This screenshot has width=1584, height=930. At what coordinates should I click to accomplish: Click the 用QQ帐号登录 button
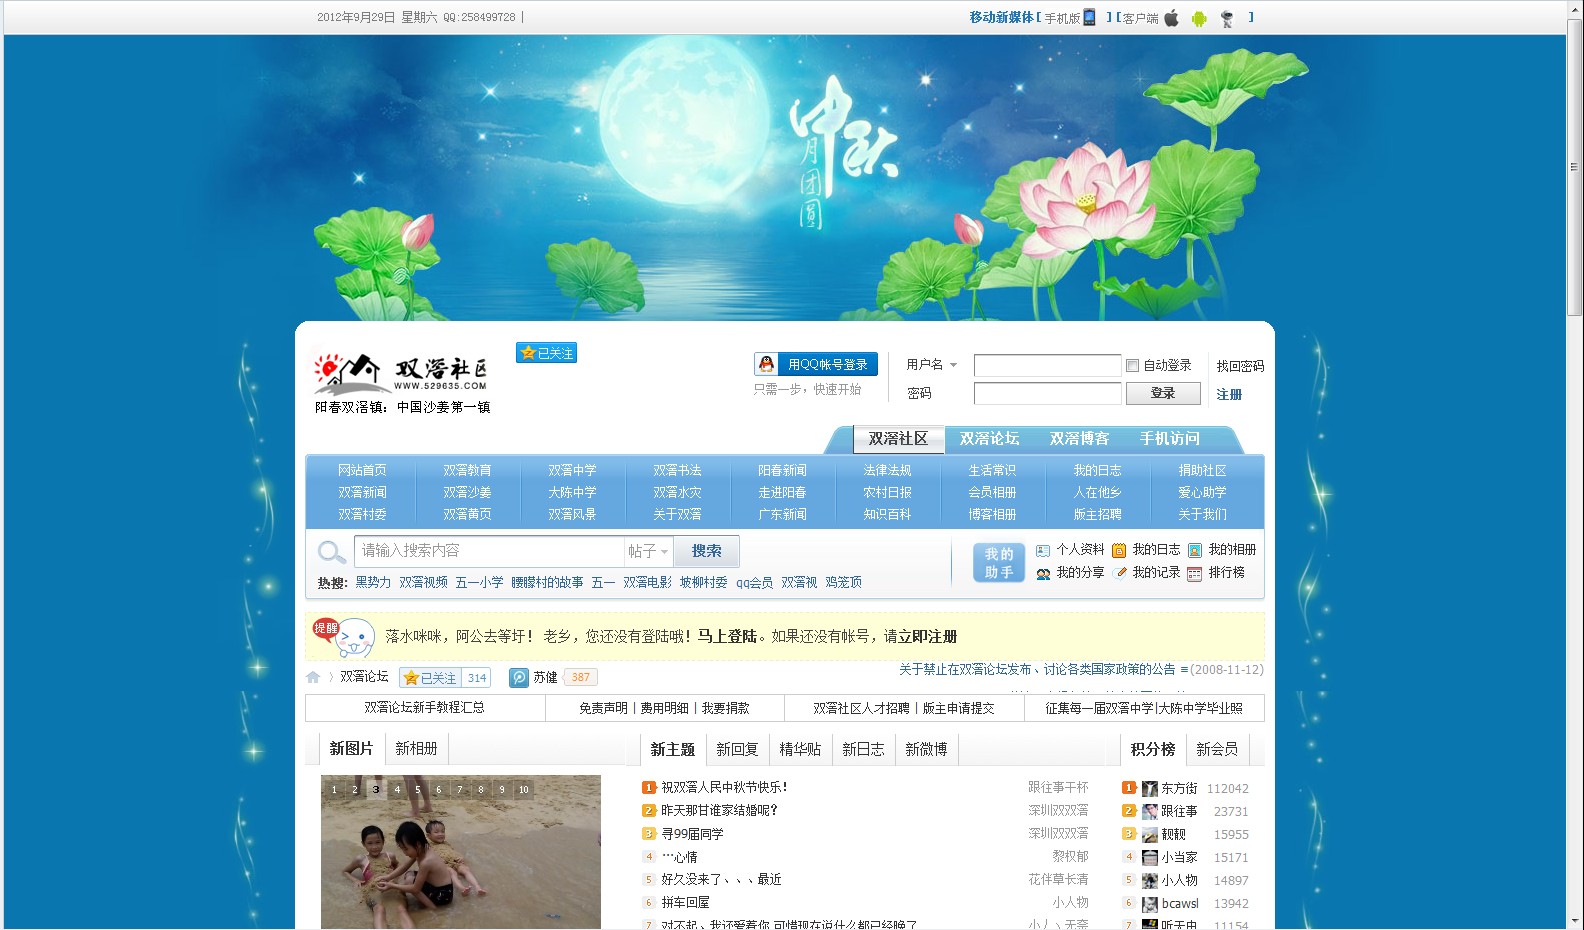[816, 364]
